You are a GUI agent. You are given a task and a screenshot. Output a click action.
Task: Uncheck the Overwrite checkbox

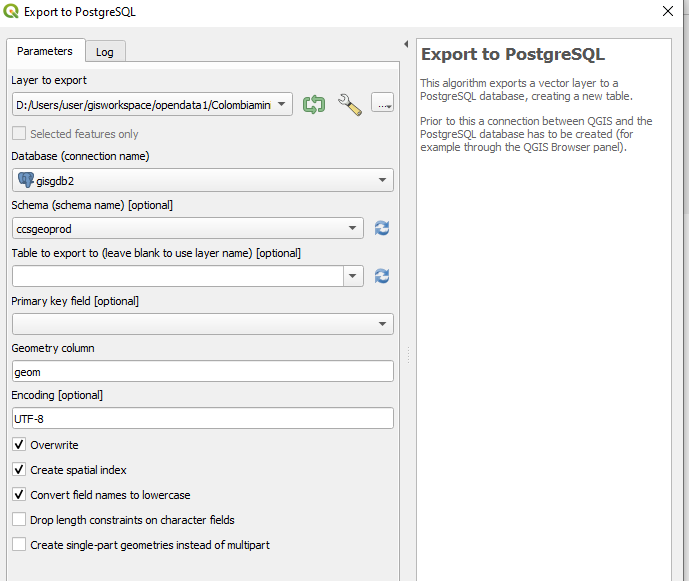(x=19, y=445)
